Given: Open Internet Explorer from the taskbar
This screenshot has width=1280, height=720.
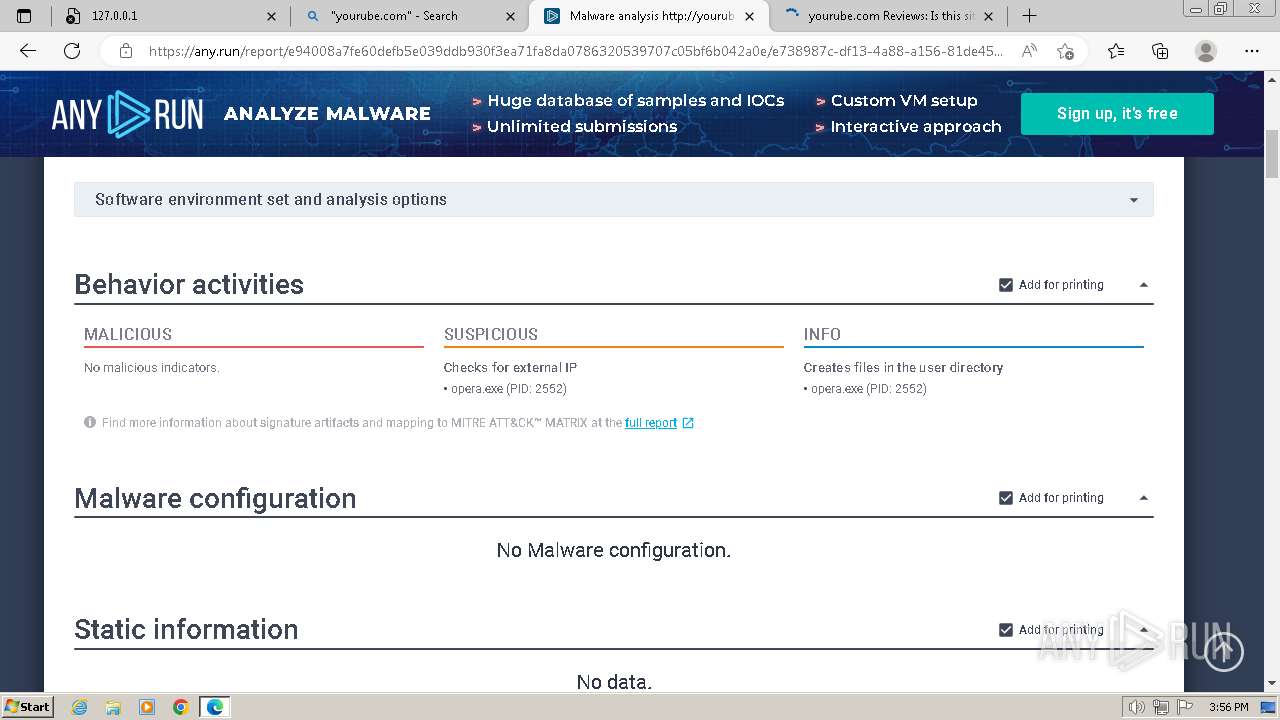Looking at the screenshot, I should point(79,707).
